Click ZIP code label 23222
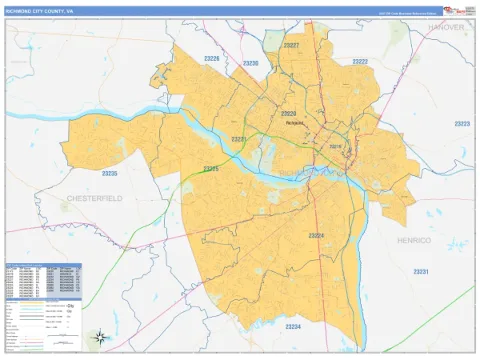 coord(360,62)
